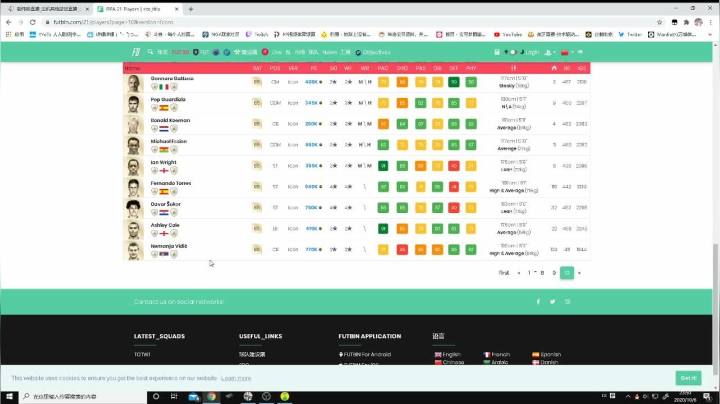Open the FUT 20 menu link

[x=180, y=52]
